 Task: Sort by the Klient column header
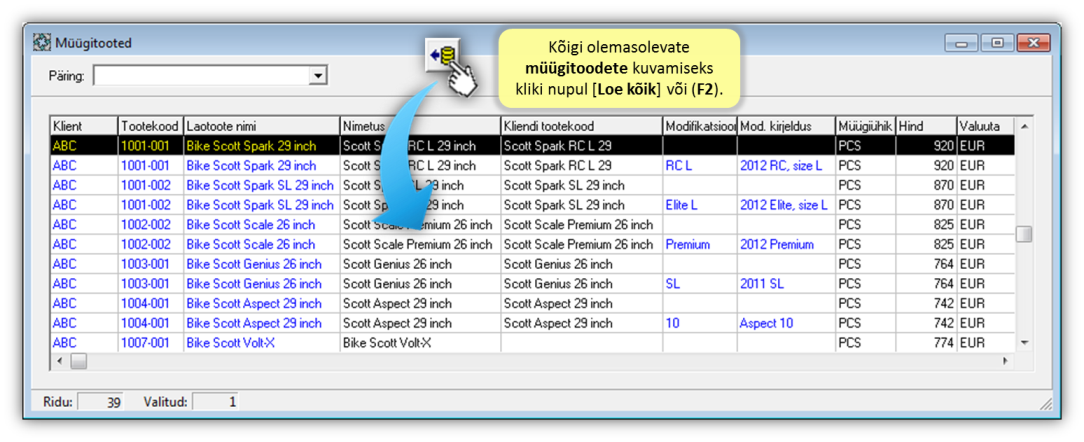84,127
